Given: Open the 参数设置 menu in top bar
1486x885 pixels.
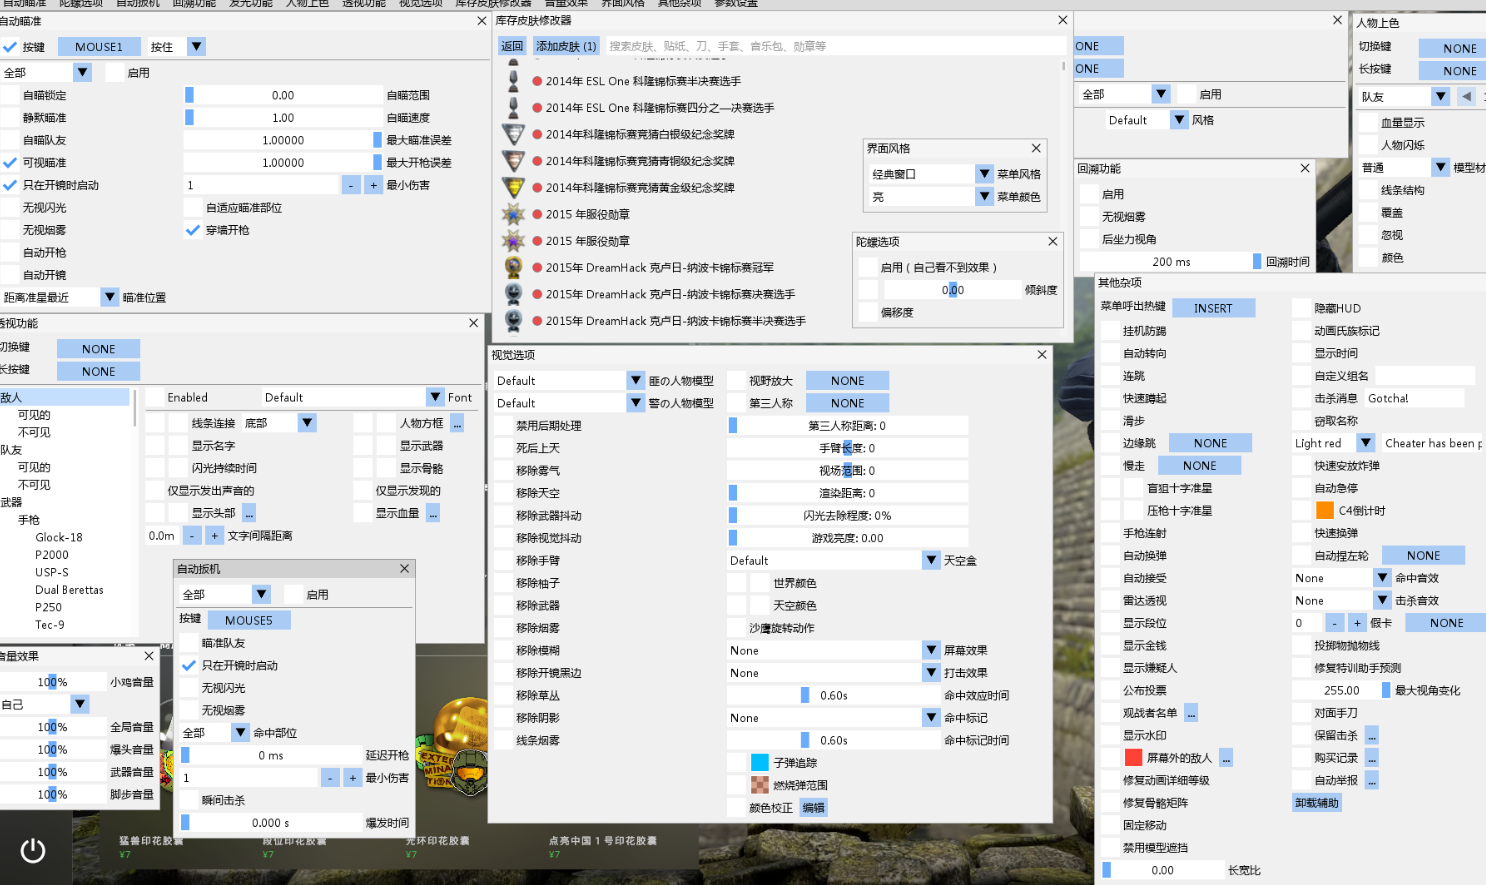Looking at the screenshot, I should (735, 3).
